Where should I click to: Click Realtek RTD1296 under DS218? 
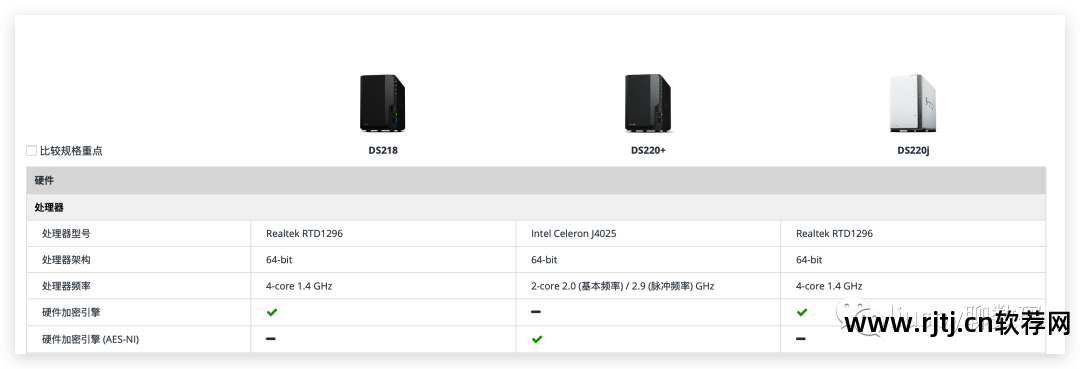click(304, 233)
